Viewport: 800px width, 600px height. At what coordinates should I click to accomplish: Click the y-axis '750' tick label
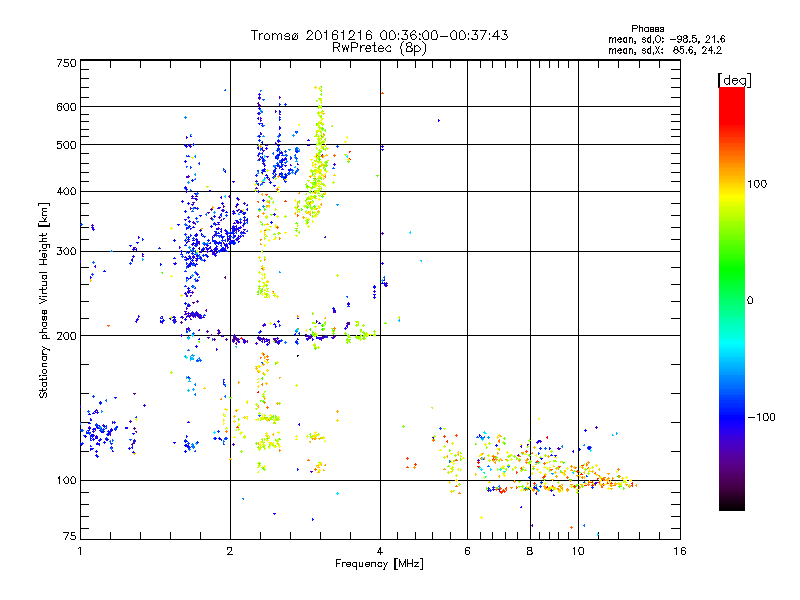point(66,63)
